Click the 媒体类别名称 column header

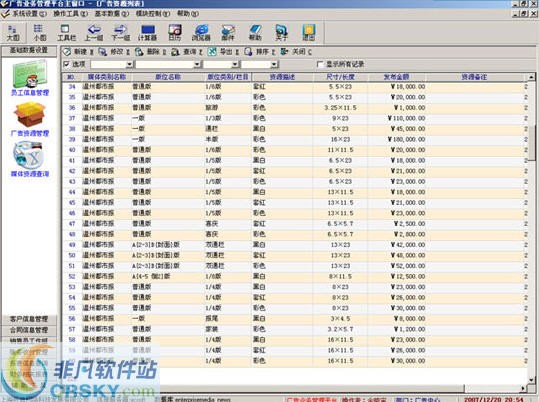coord(106,77)
